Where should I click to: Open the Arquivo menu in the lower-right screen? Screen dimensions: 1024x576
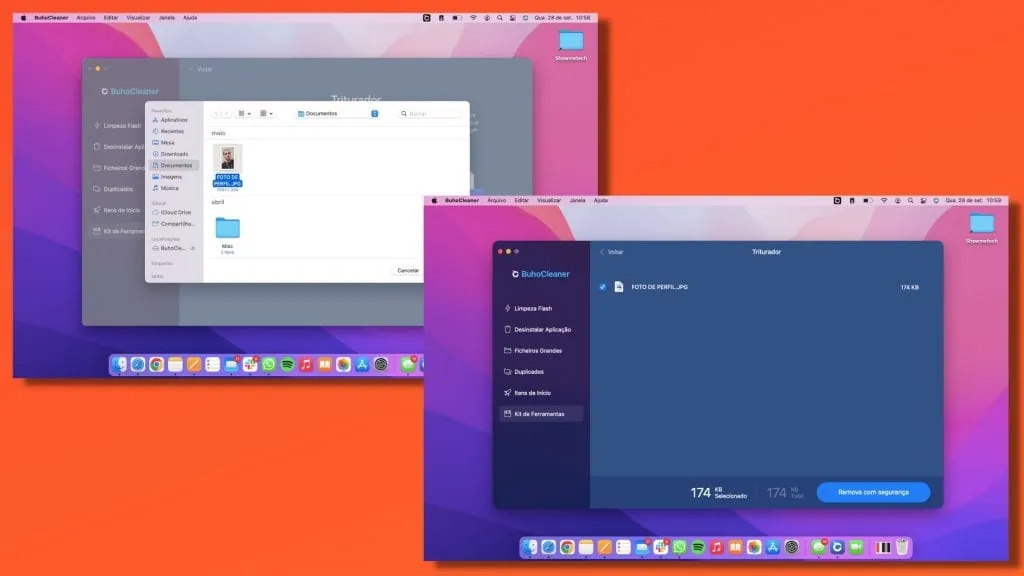point(496,200)
